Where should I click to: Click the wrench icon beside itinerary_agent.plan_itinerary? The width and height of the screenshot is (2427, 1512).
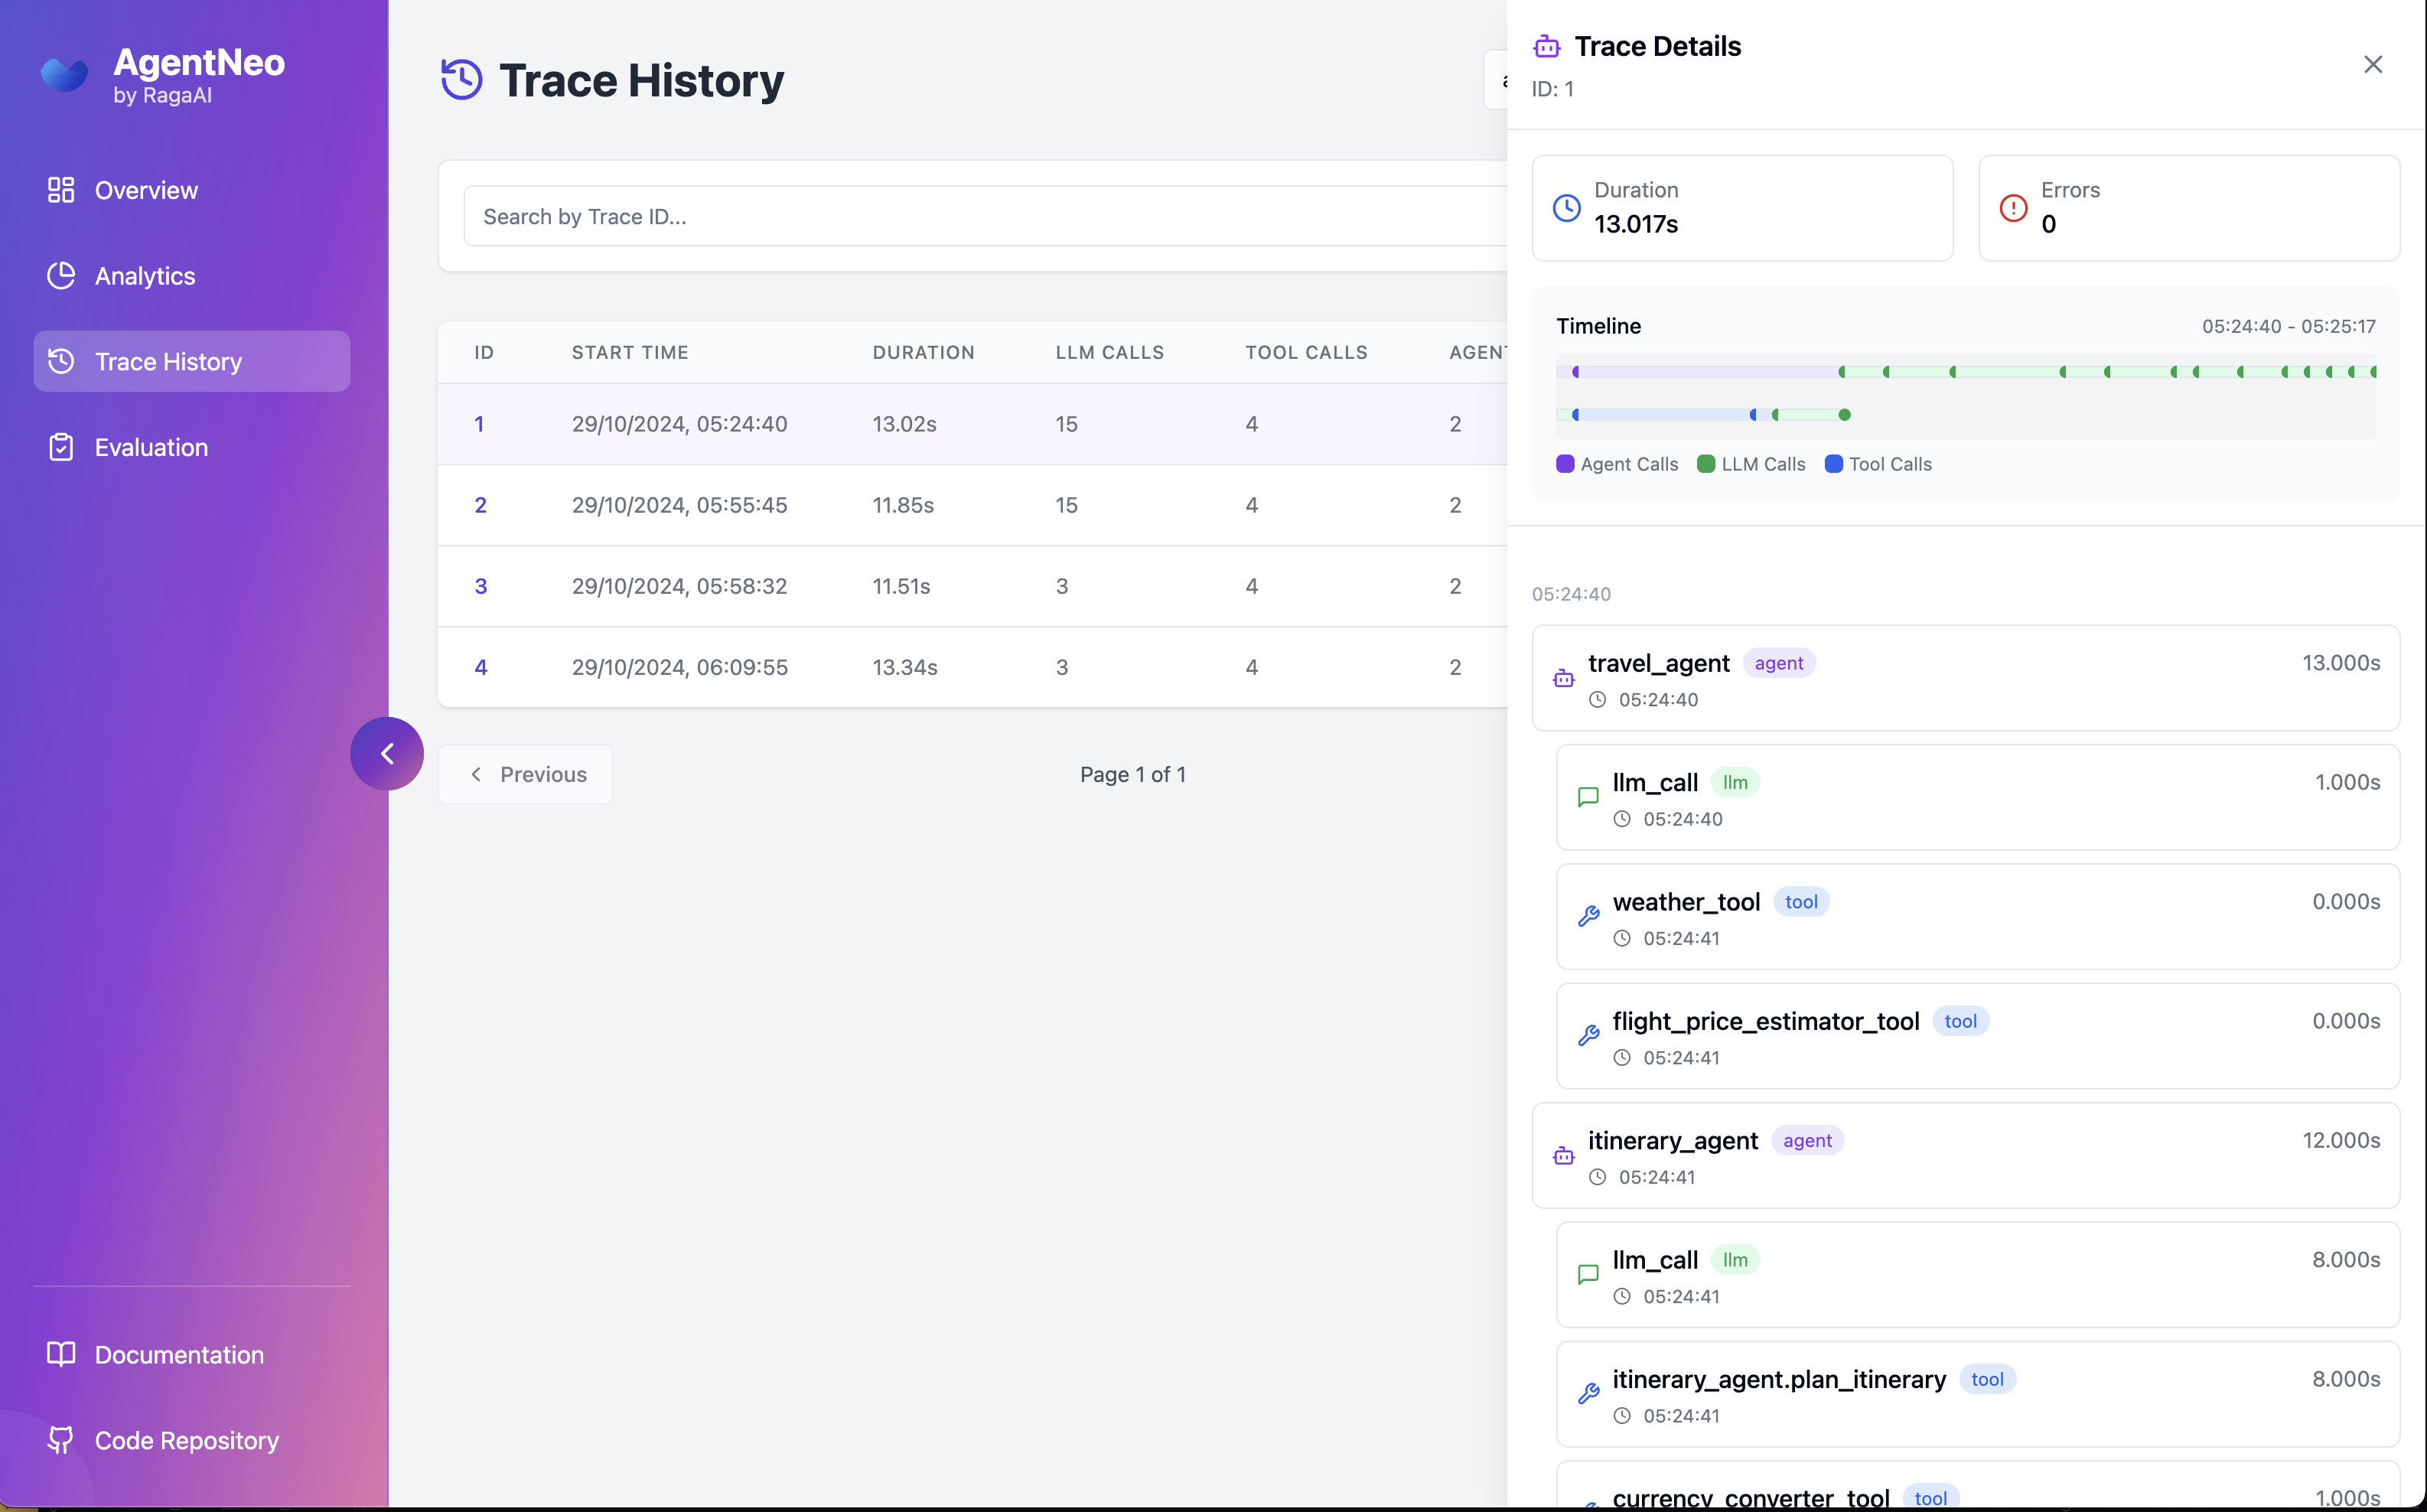(1588, 1393)
